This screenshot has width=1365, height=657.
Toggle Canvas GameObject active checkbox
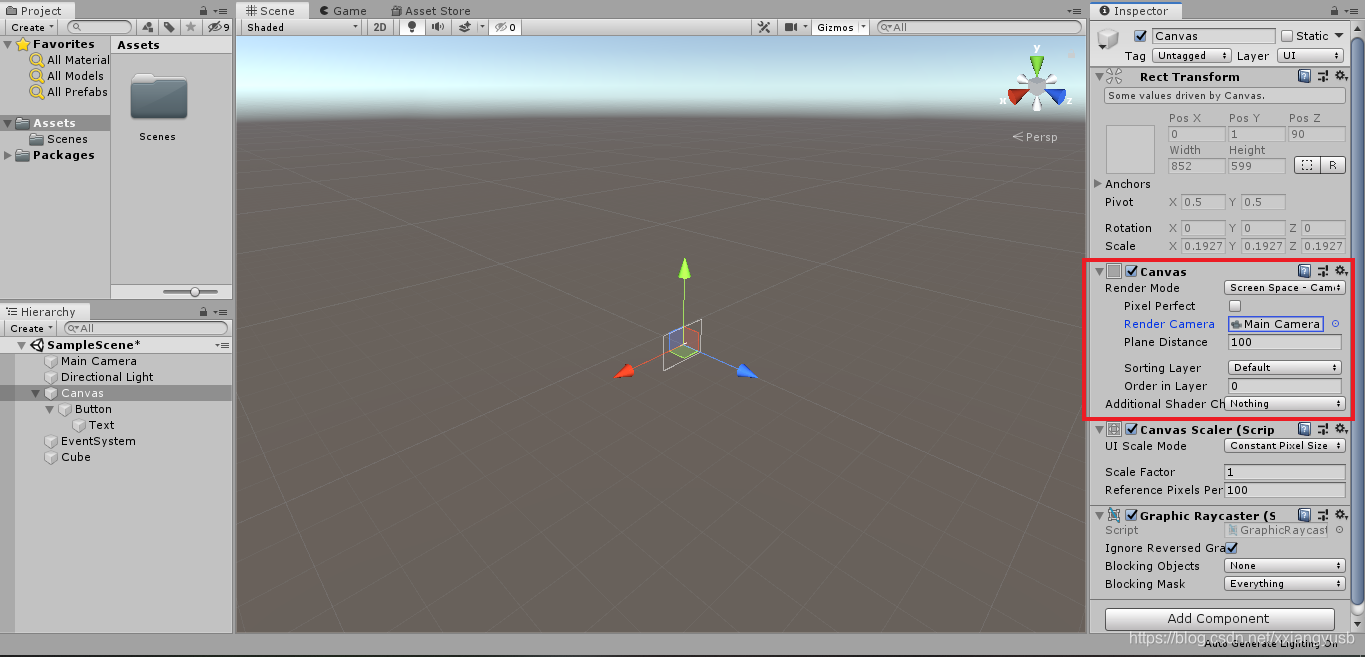(x=1141, y=36)
